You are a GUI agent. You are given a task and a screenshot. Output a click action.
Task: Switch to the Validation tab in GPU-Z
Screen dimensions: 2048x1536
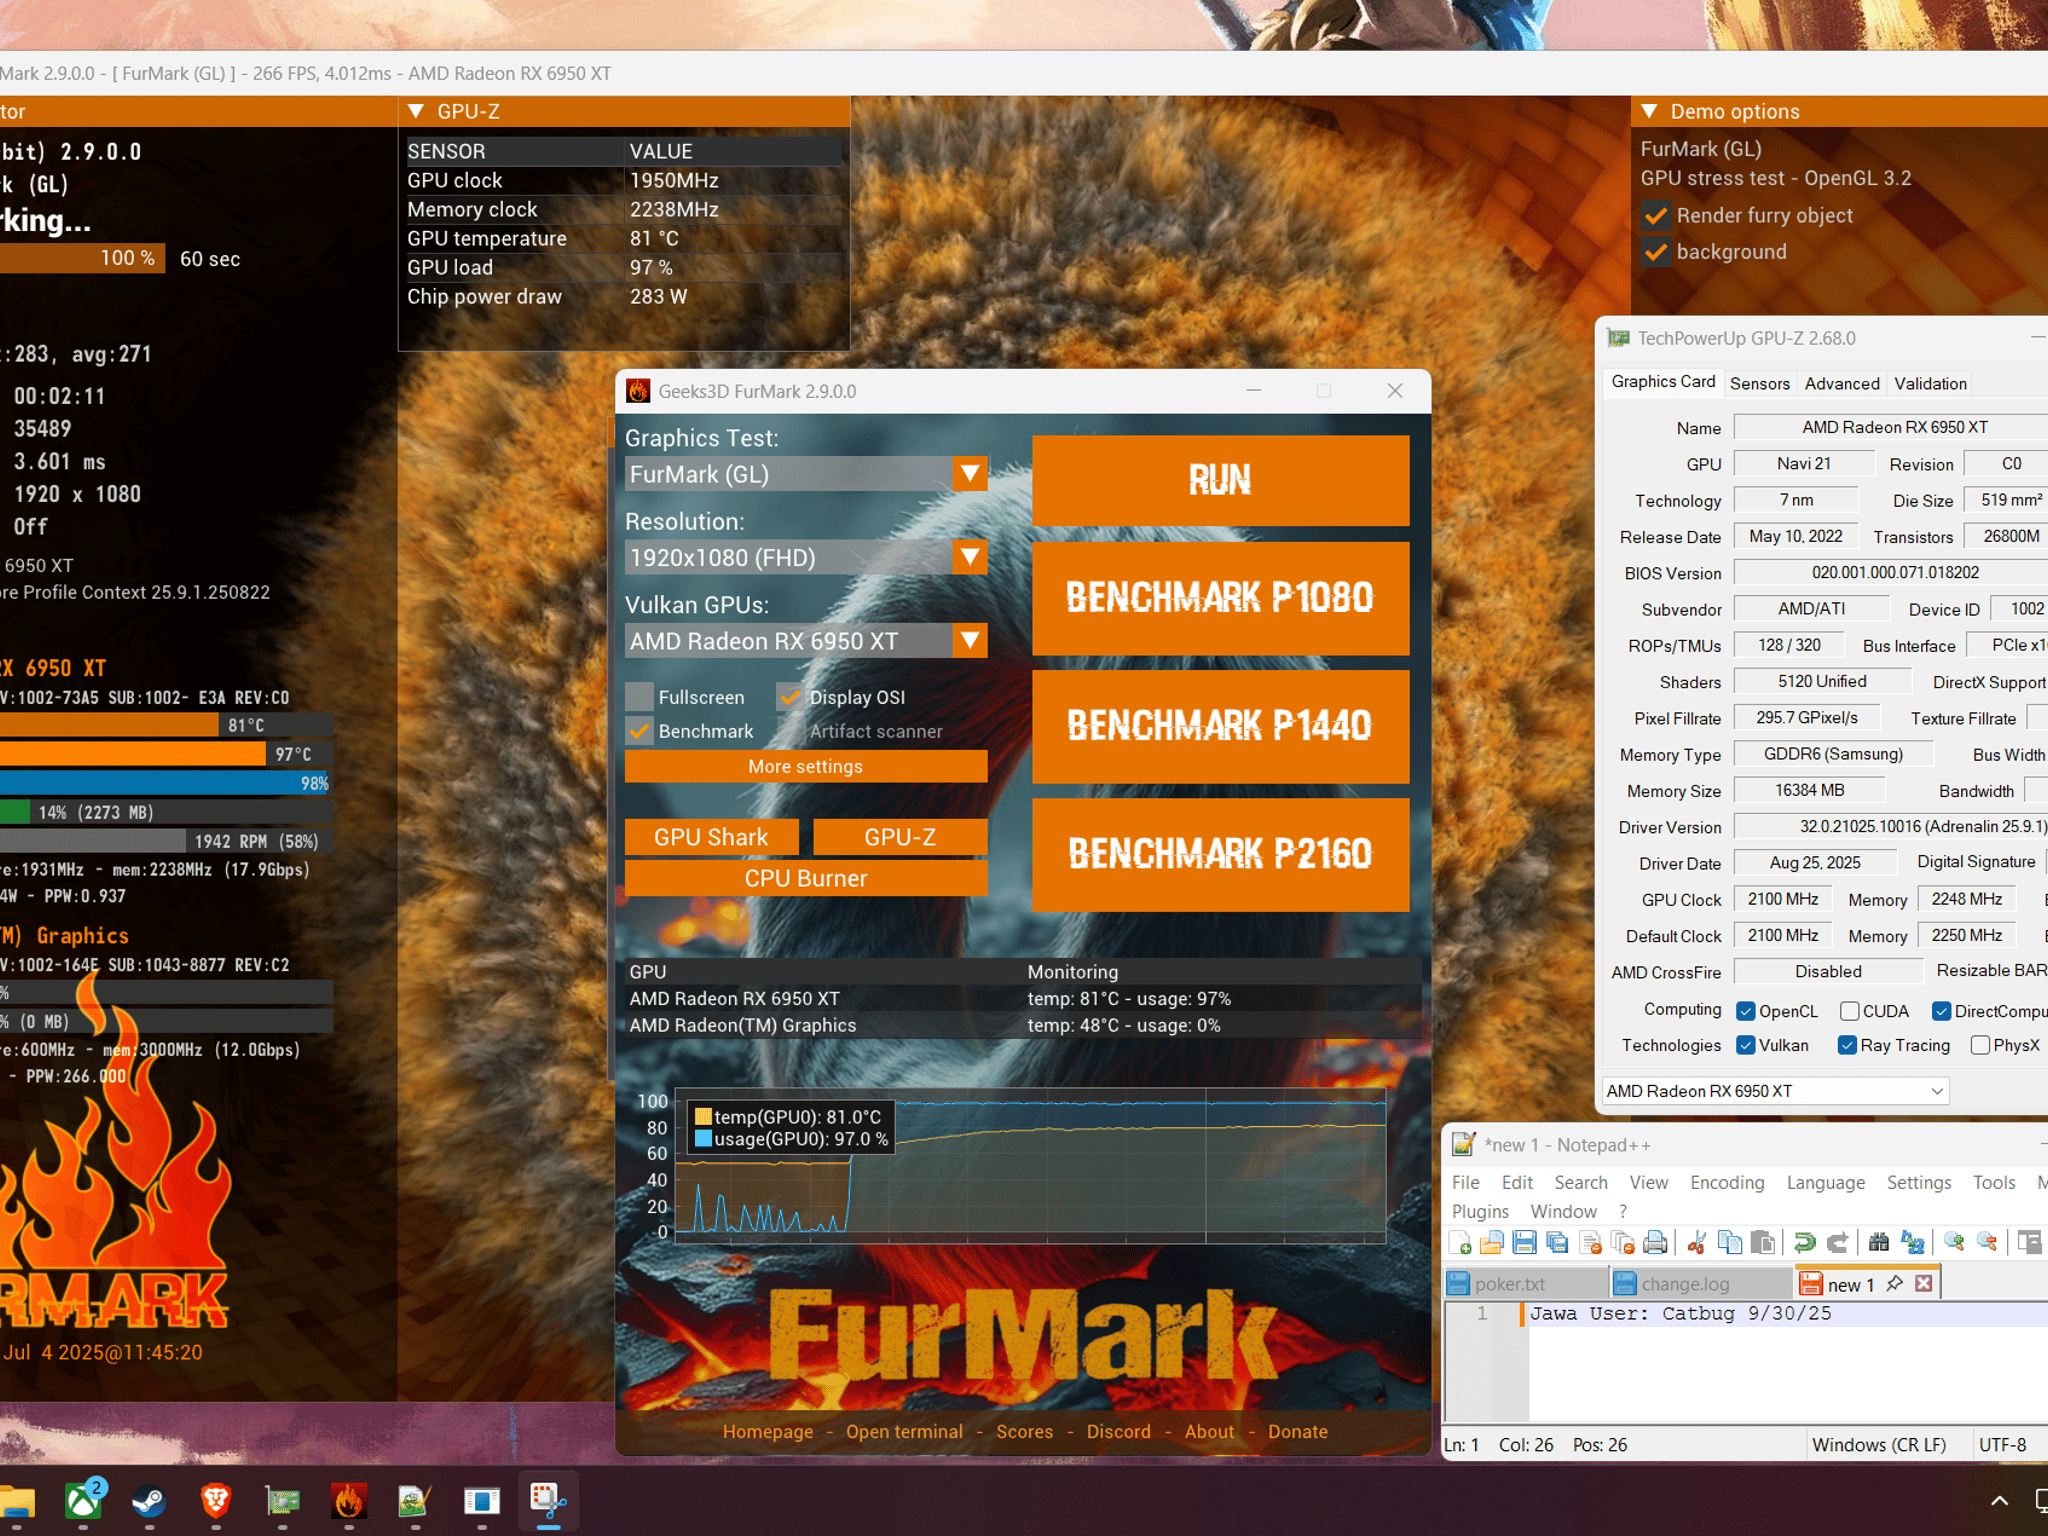(1930, 384)
